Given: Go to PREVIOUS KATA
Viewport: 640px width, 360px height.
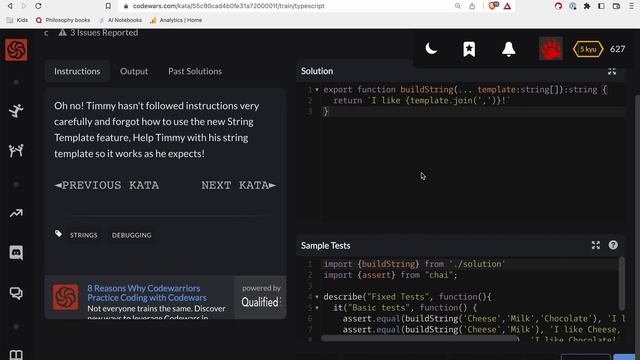Looking at the screenshot, I should click(x=107, y=185).
